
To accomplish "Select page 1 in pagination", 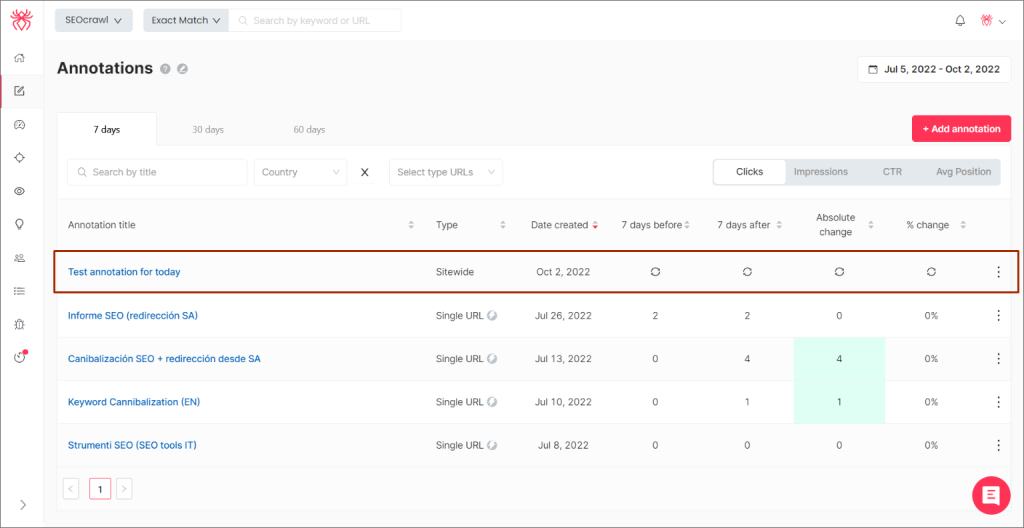I will [100, 489].
